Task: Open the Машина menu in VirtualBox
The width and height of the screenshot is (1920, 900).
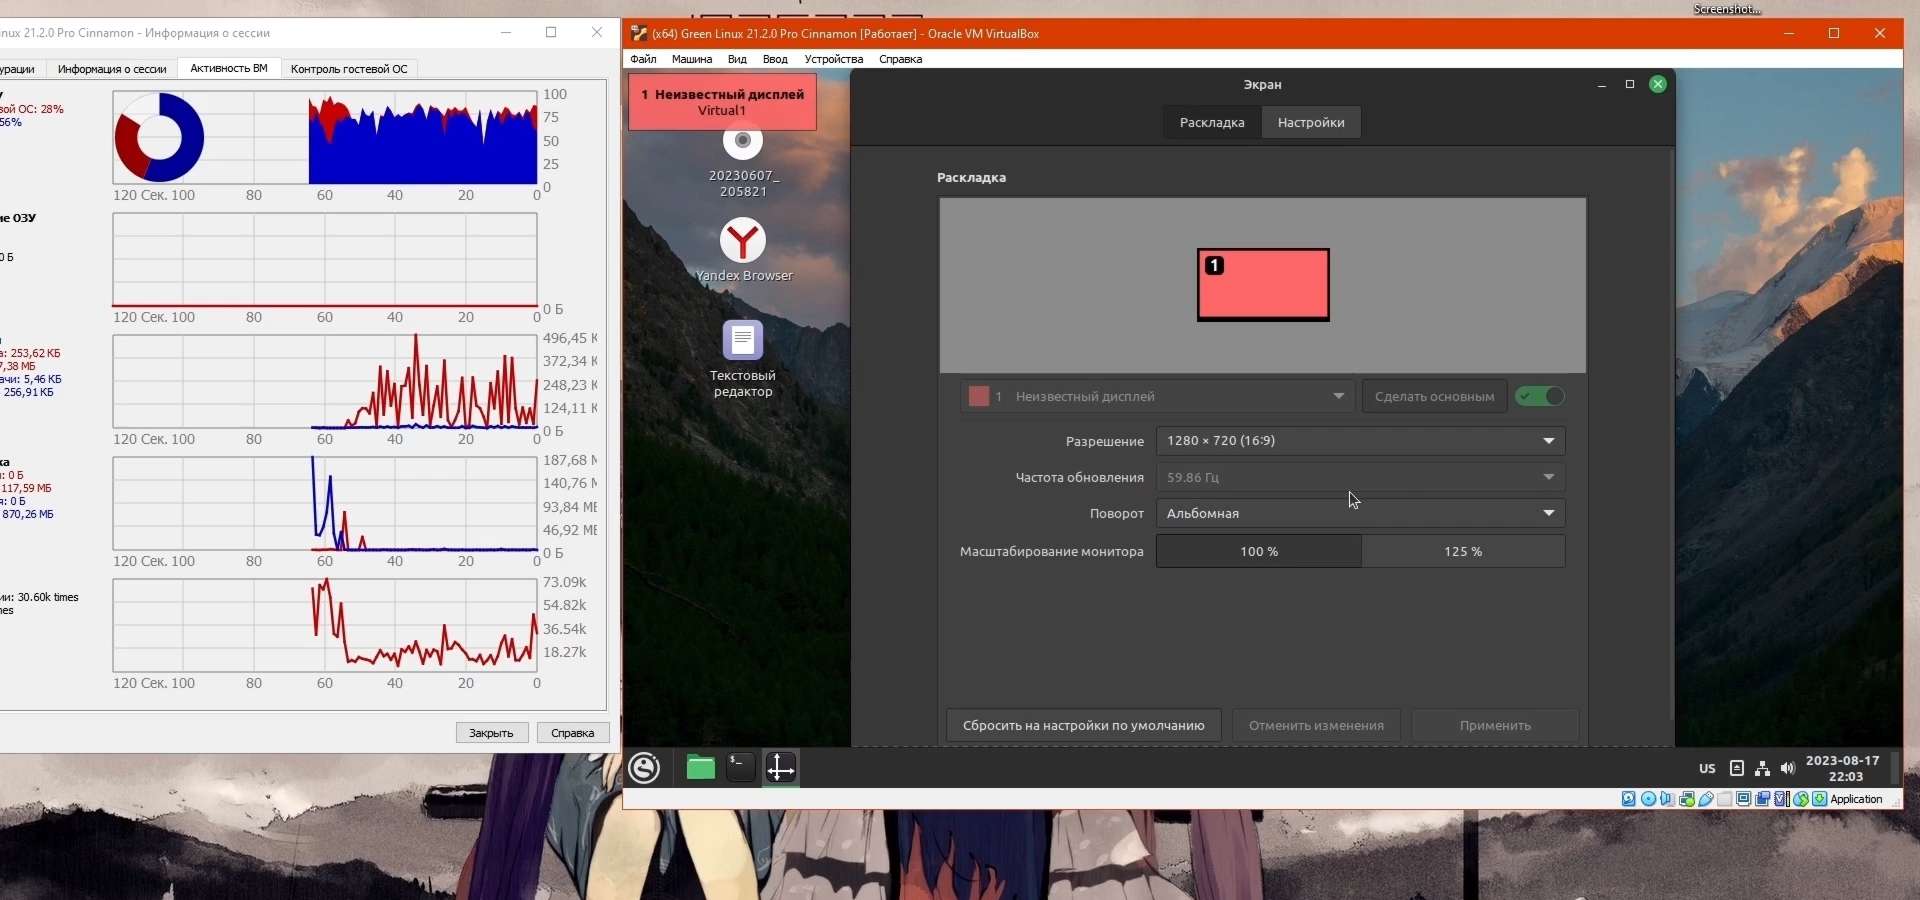Action: (x=692, y=59)
